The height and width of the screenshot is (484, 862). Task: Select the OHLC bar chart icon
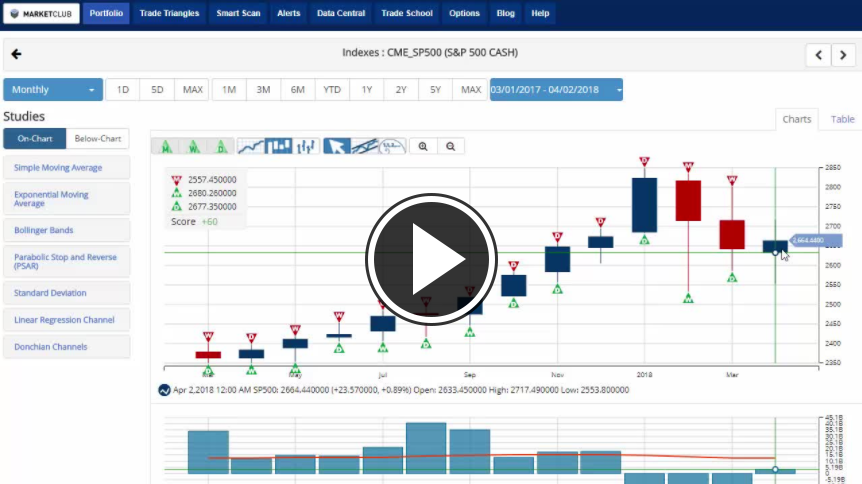tap(307, 146)
